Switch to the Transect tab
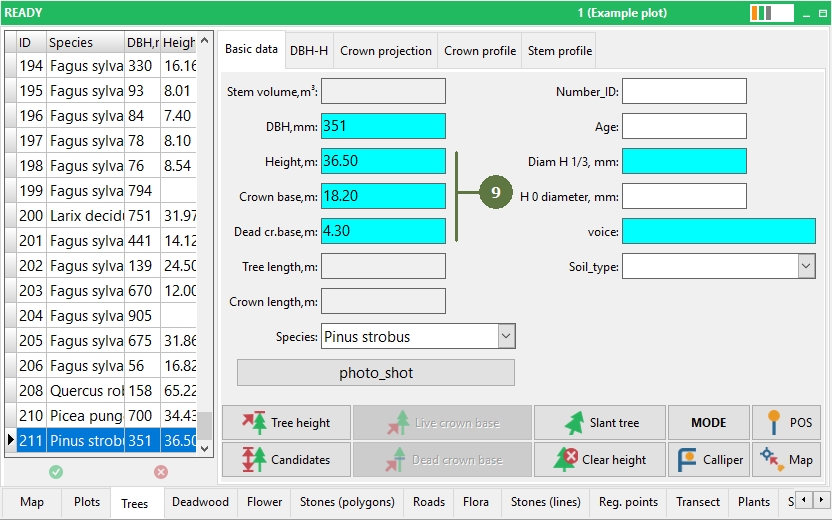This screenshot has width=832, height=520. click(698, 502)
